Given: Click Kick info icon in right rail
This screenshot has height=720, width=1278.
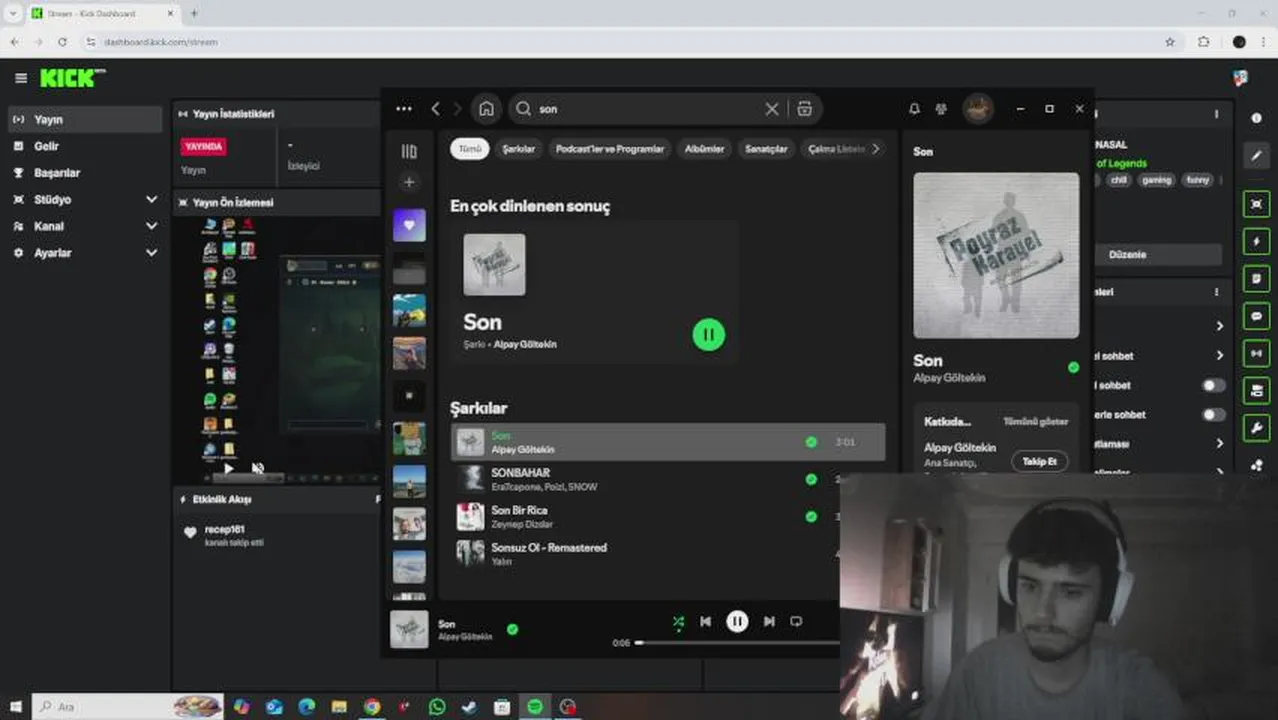Looking at the screenshot, I should click(1257, 118).
